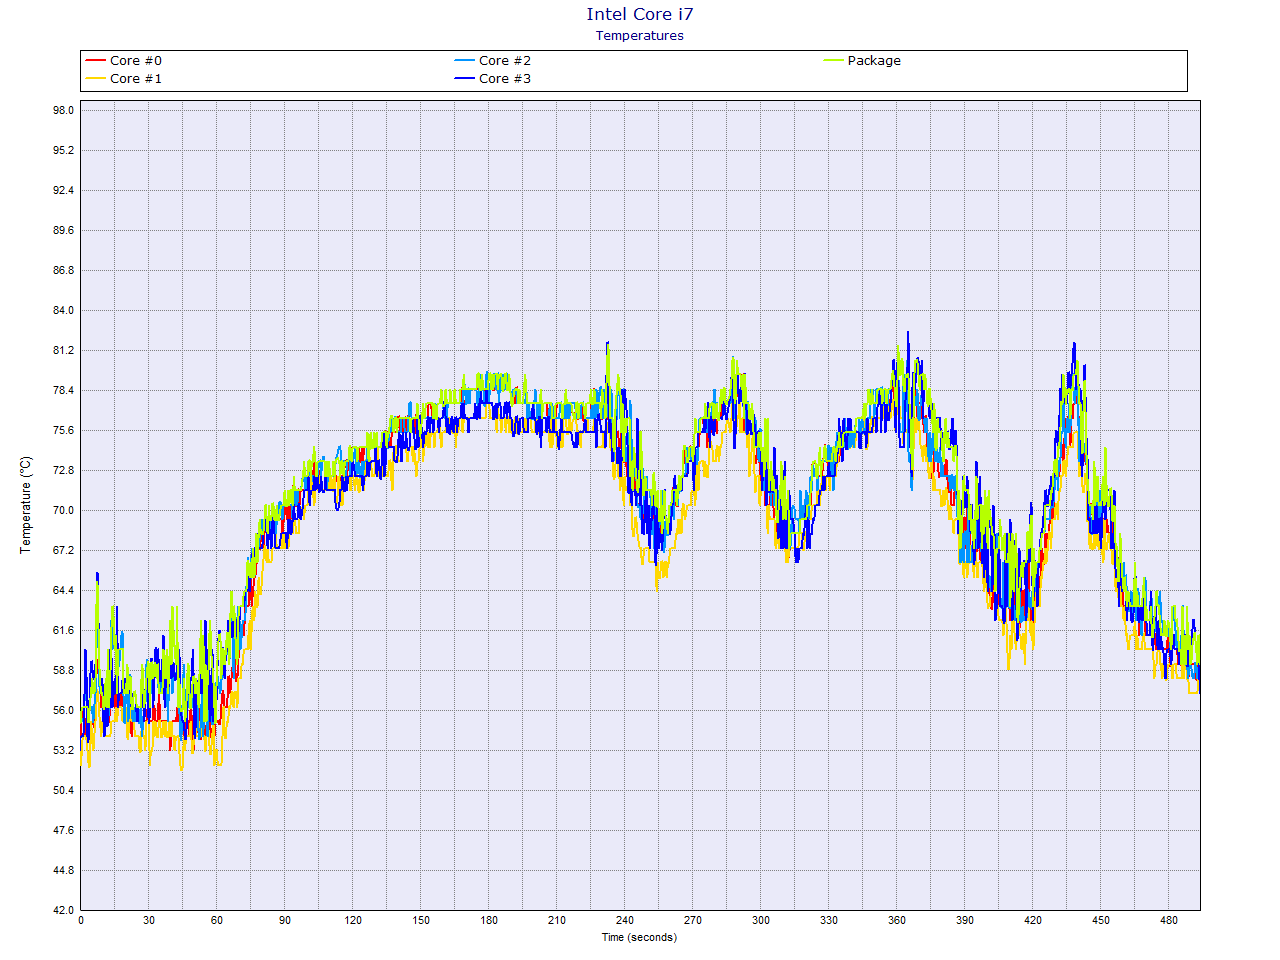The height and width of the screenshot is (960, 1280).
Task: Click the 92.4 y-axis value
Action: tap(64, 190)
